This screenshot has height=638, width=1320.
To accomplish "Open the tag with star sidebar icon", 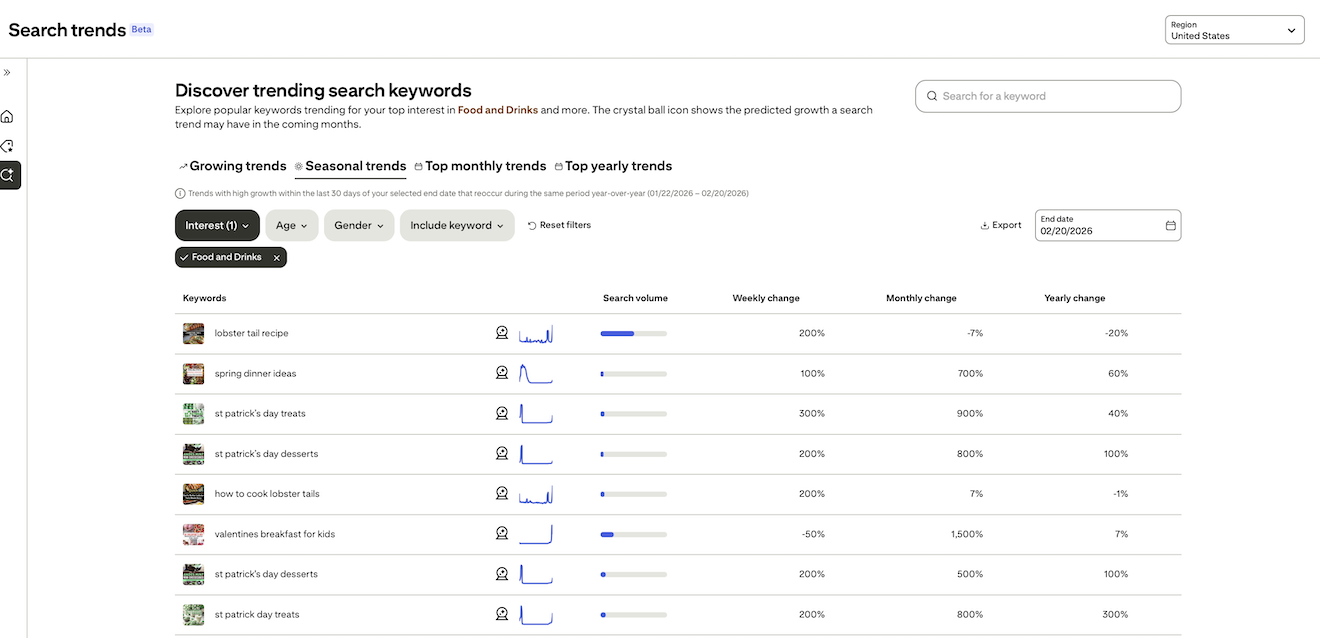I will [8, 146].
